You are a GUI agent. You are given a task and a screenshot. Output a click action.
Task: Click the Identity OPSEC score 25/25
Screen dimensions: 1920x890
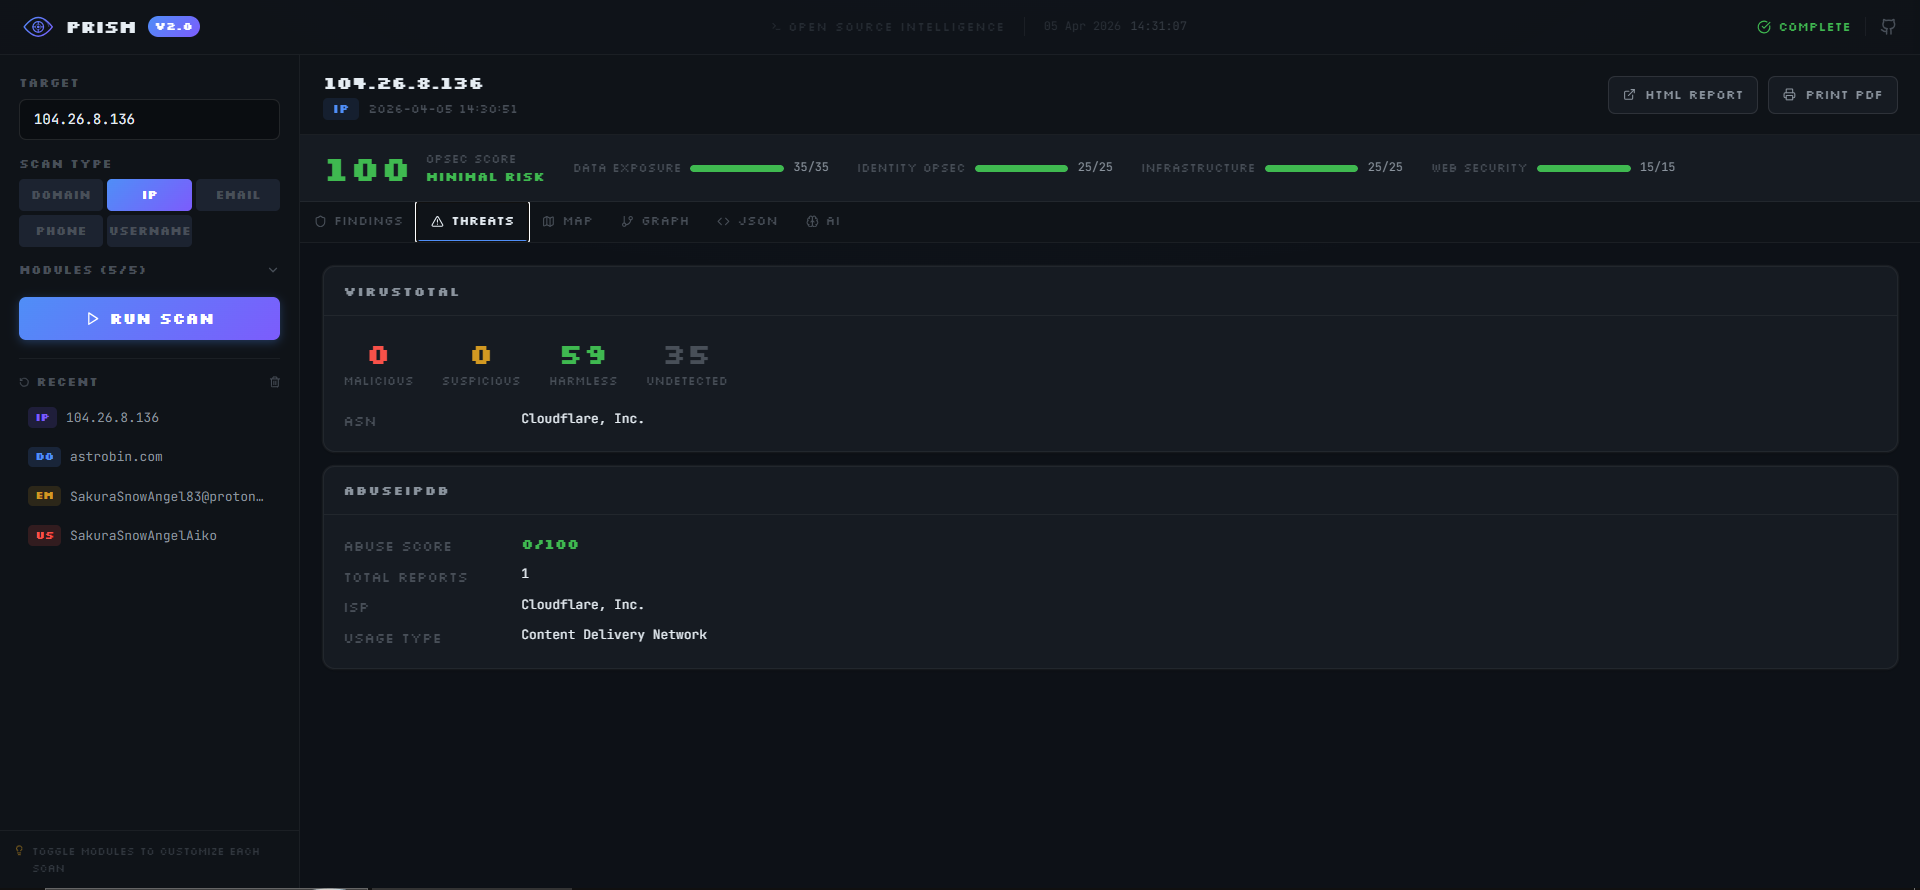click(1095, 167)
